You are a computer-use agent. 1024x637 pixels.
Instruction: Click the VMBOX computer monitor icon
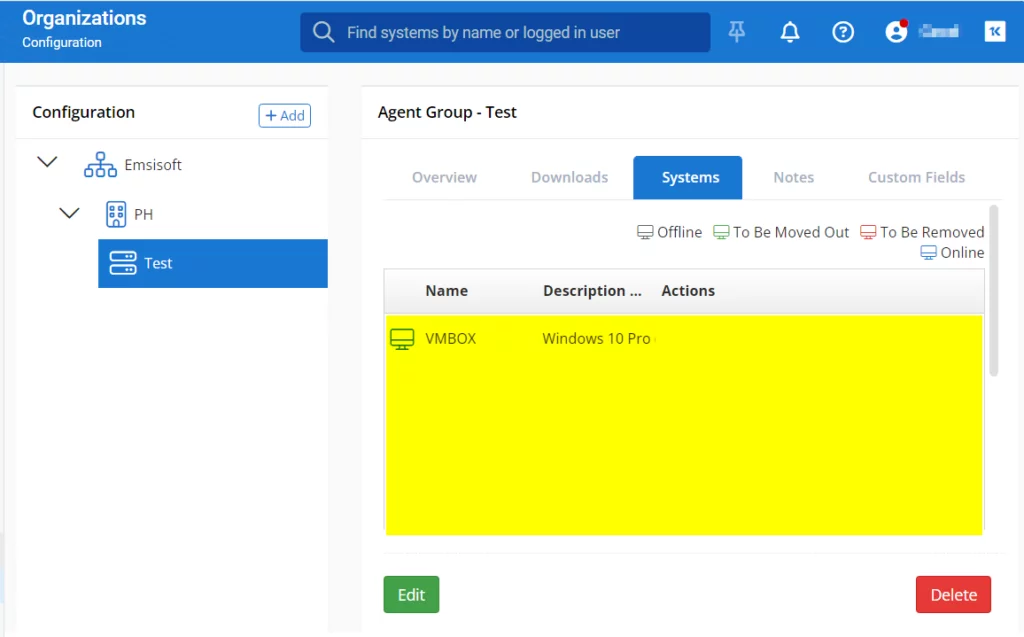tap(401, 339)
